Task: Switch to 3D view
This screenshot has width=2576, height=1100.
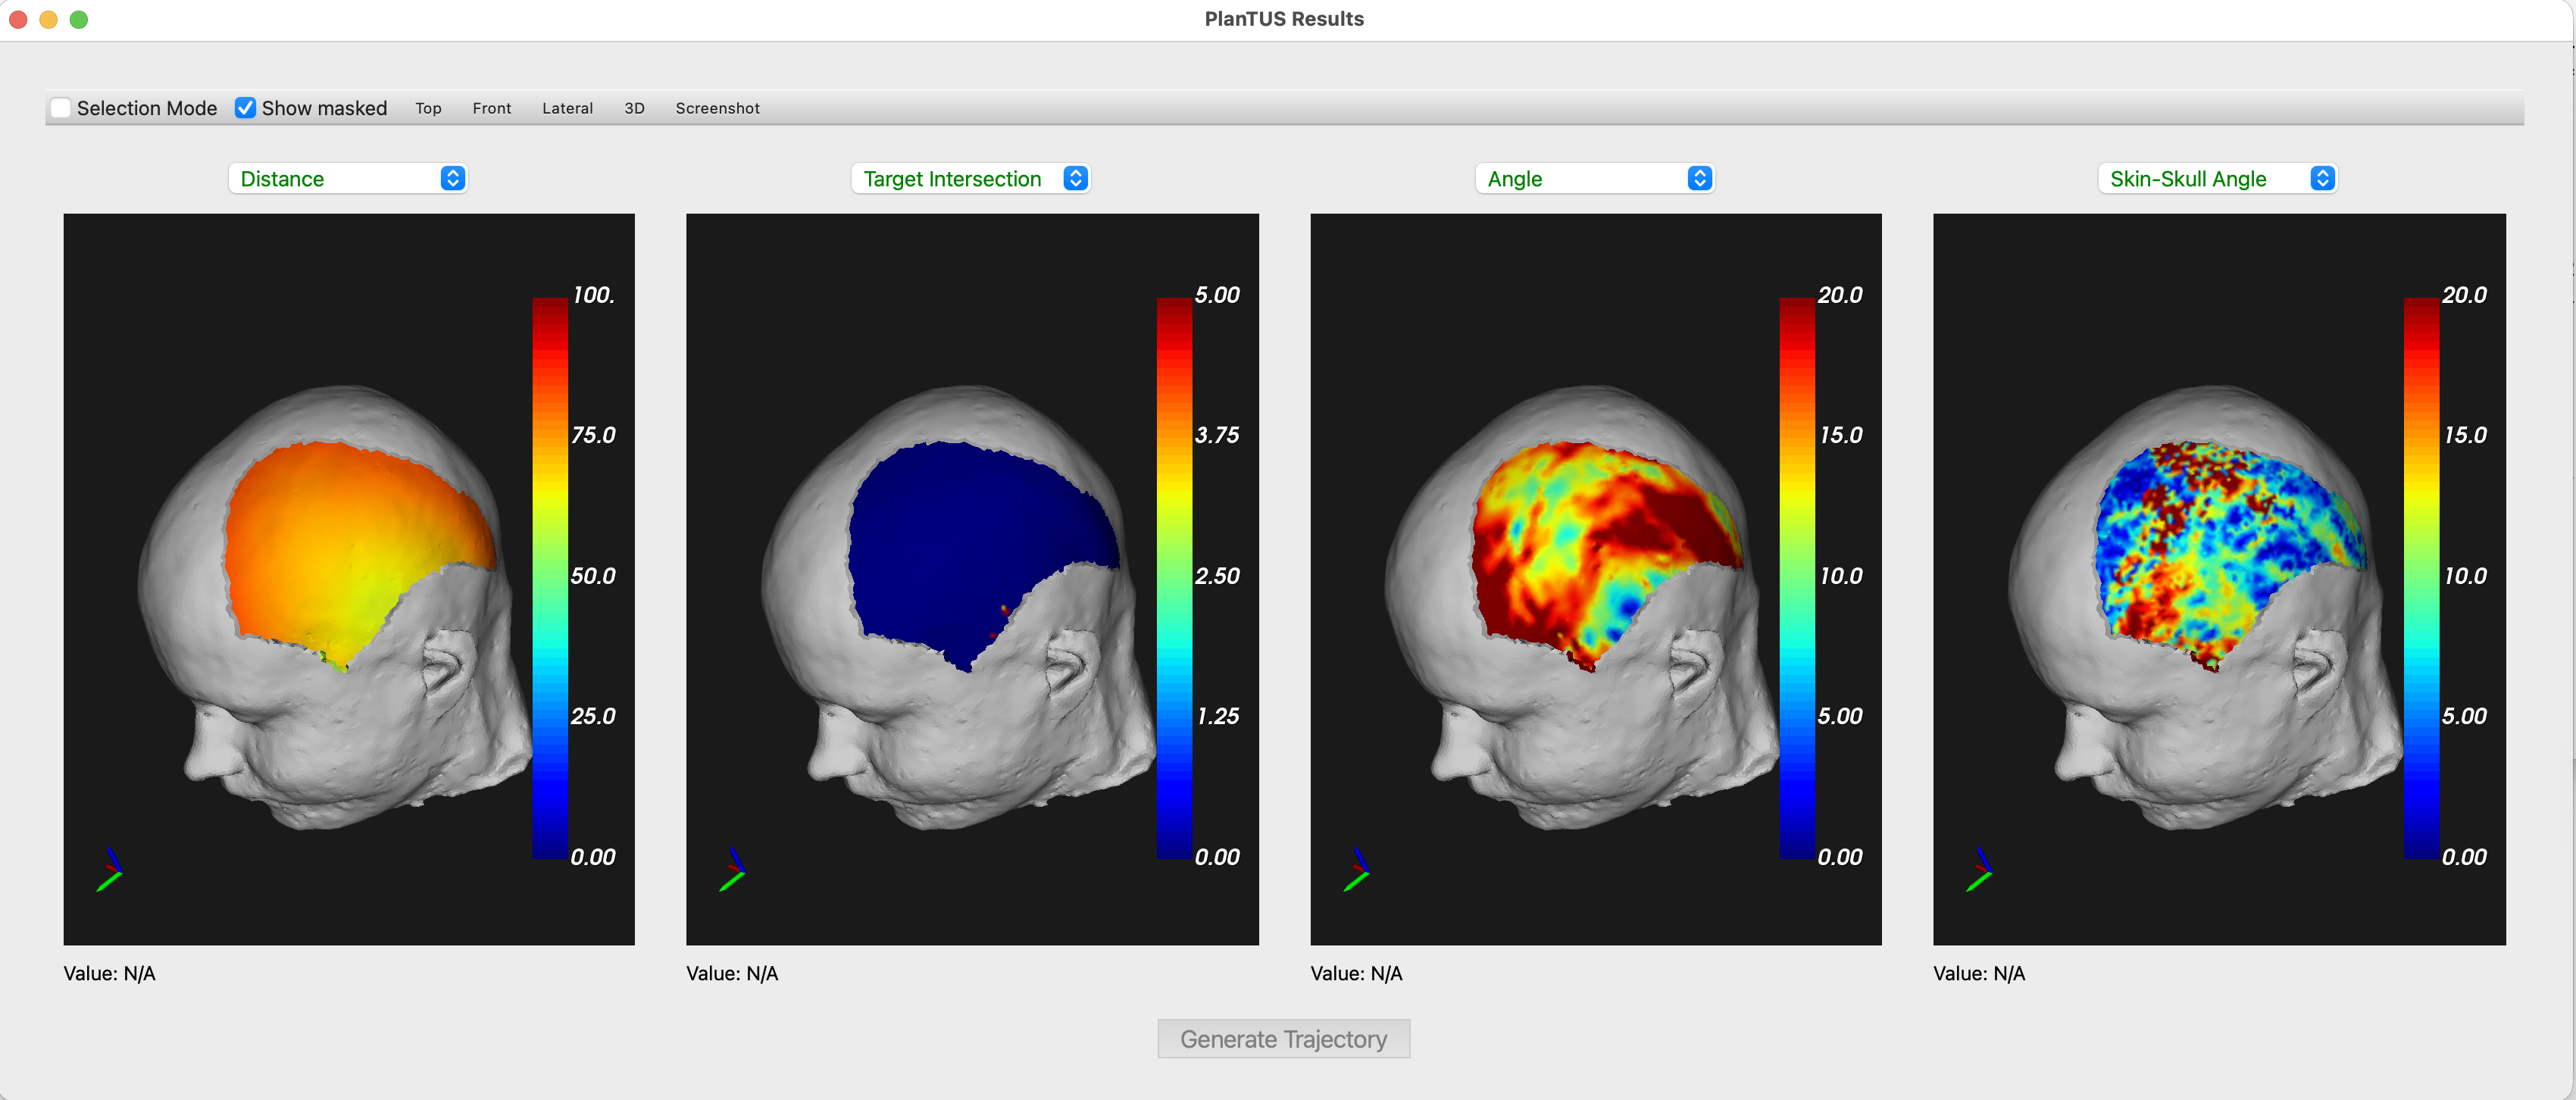Action: pyautogui.click(x=634, y=108)
